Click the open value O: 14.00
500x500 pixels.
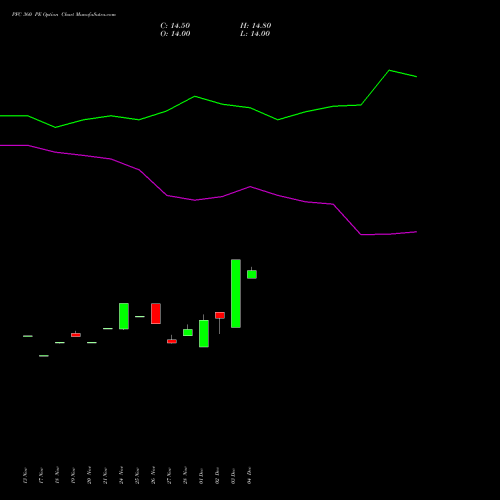[x=175, y=34]
